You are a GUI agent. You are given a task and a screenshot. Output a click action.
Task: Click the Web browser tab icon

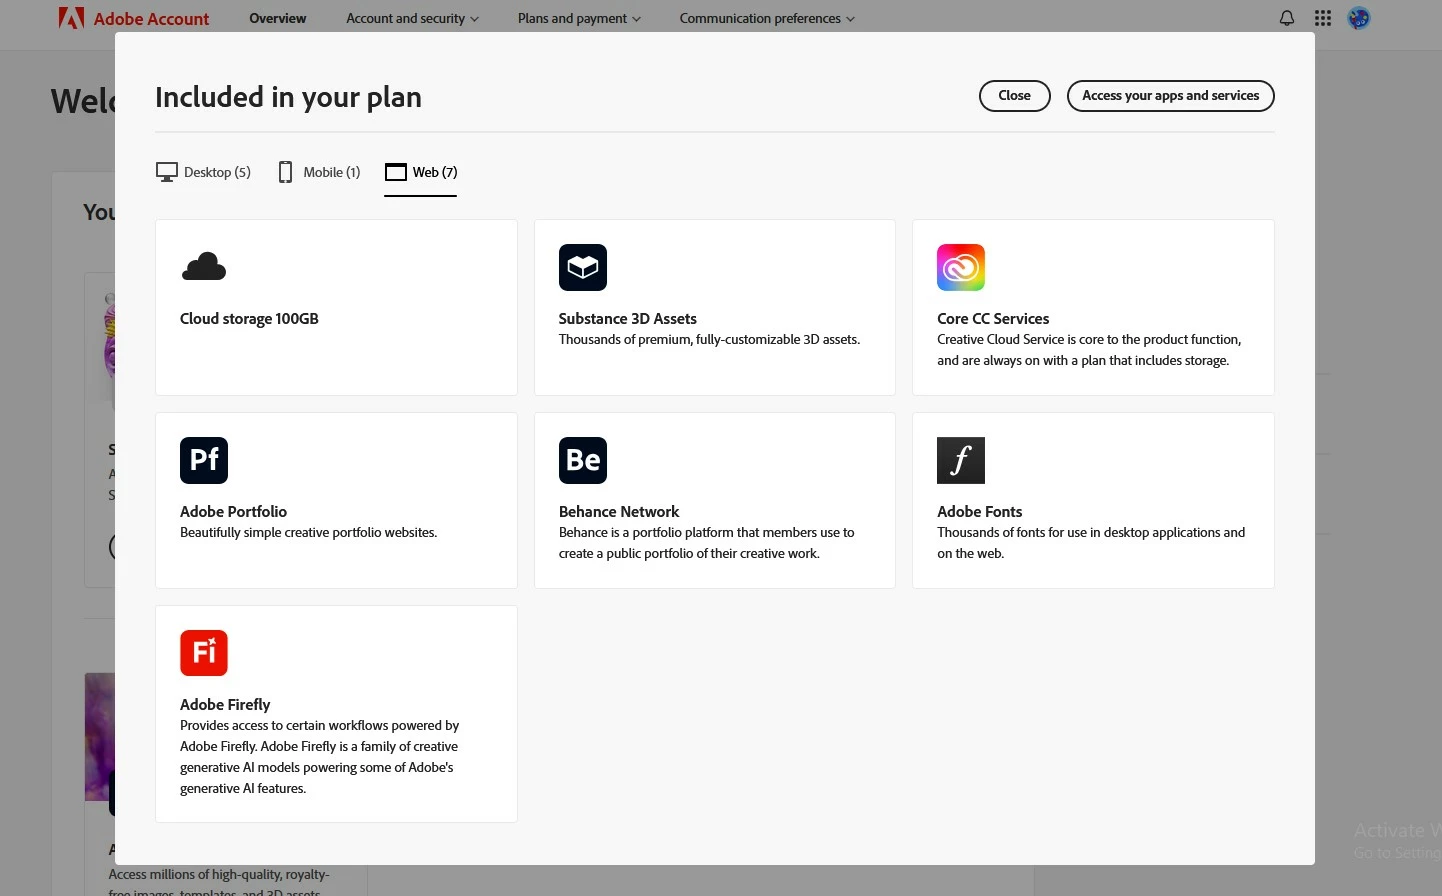396,172
